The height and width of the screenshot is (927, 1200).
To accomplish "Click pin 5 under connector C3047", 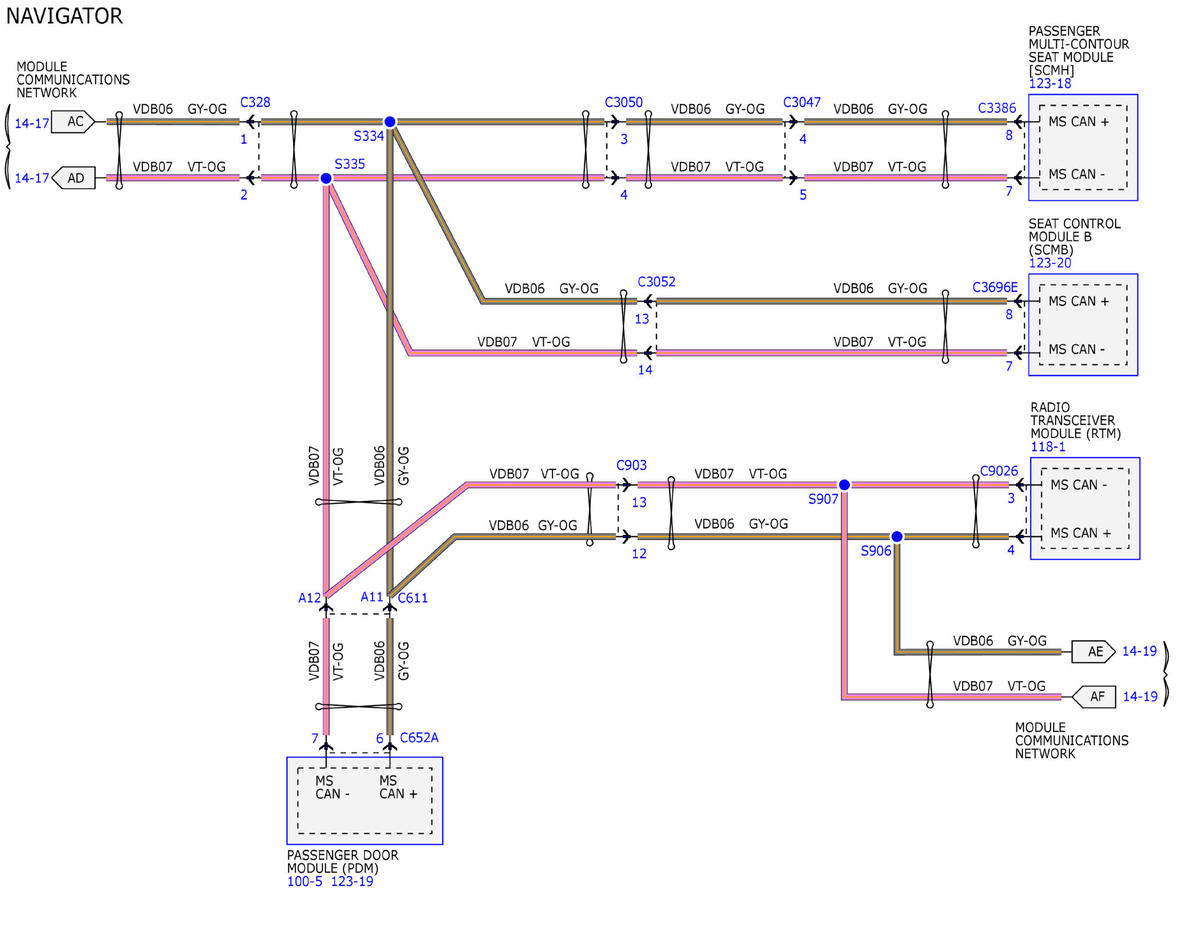I will tap(802, 195).
